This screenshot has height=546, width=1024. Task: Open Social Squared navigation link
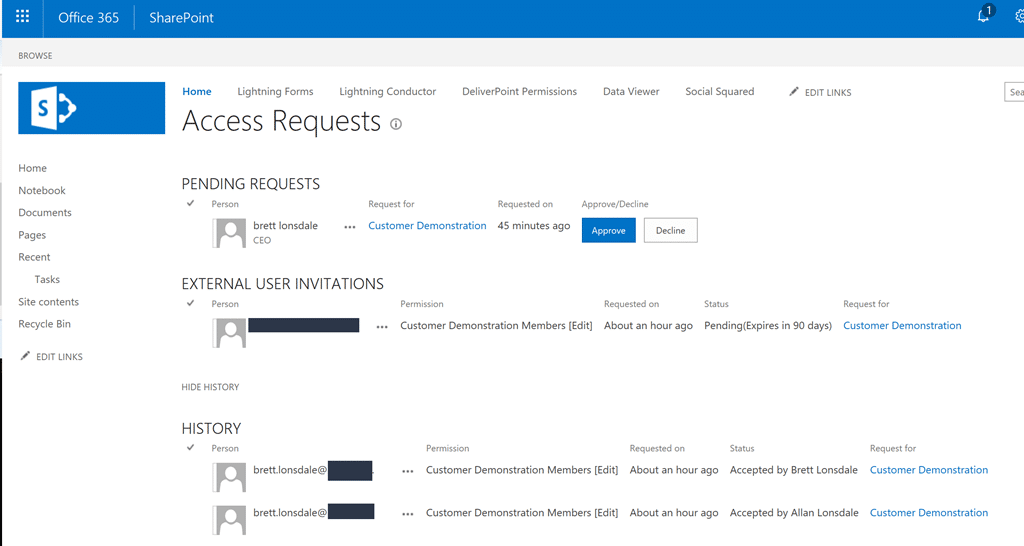click(x=720, y=91)
